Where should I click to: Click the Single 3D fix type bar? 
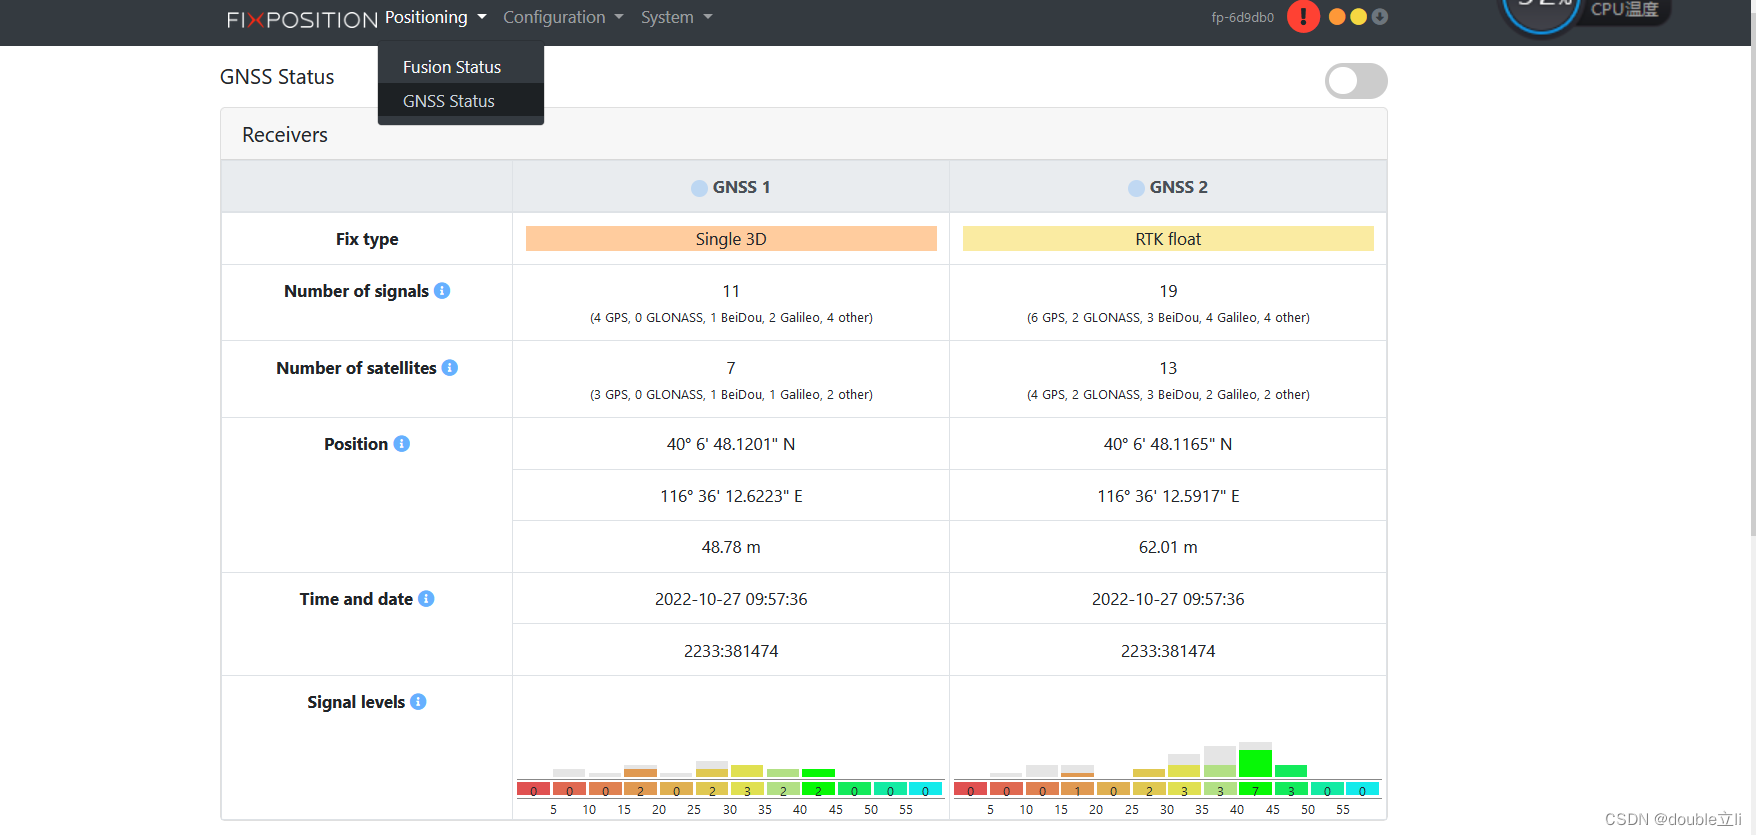coord(731,239)
